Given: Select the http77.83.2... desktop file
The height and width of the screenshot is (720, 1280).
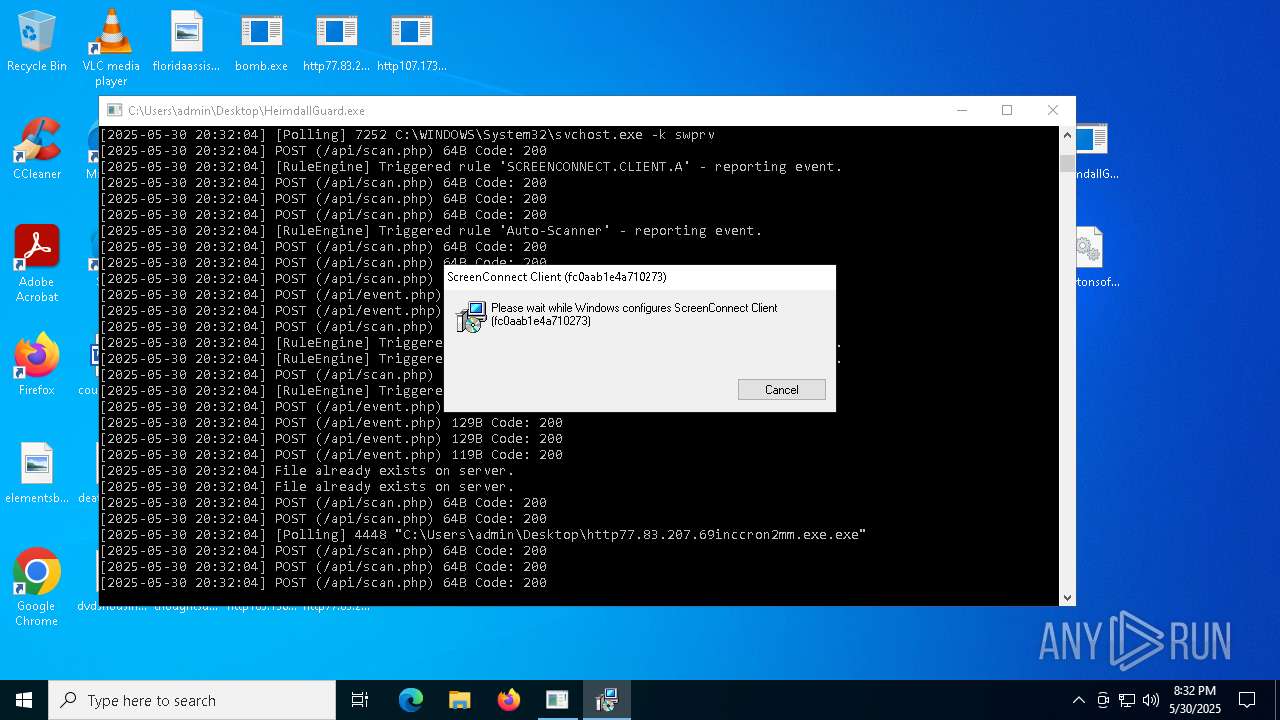Looking at the screenshot, I should pos(336,42).
